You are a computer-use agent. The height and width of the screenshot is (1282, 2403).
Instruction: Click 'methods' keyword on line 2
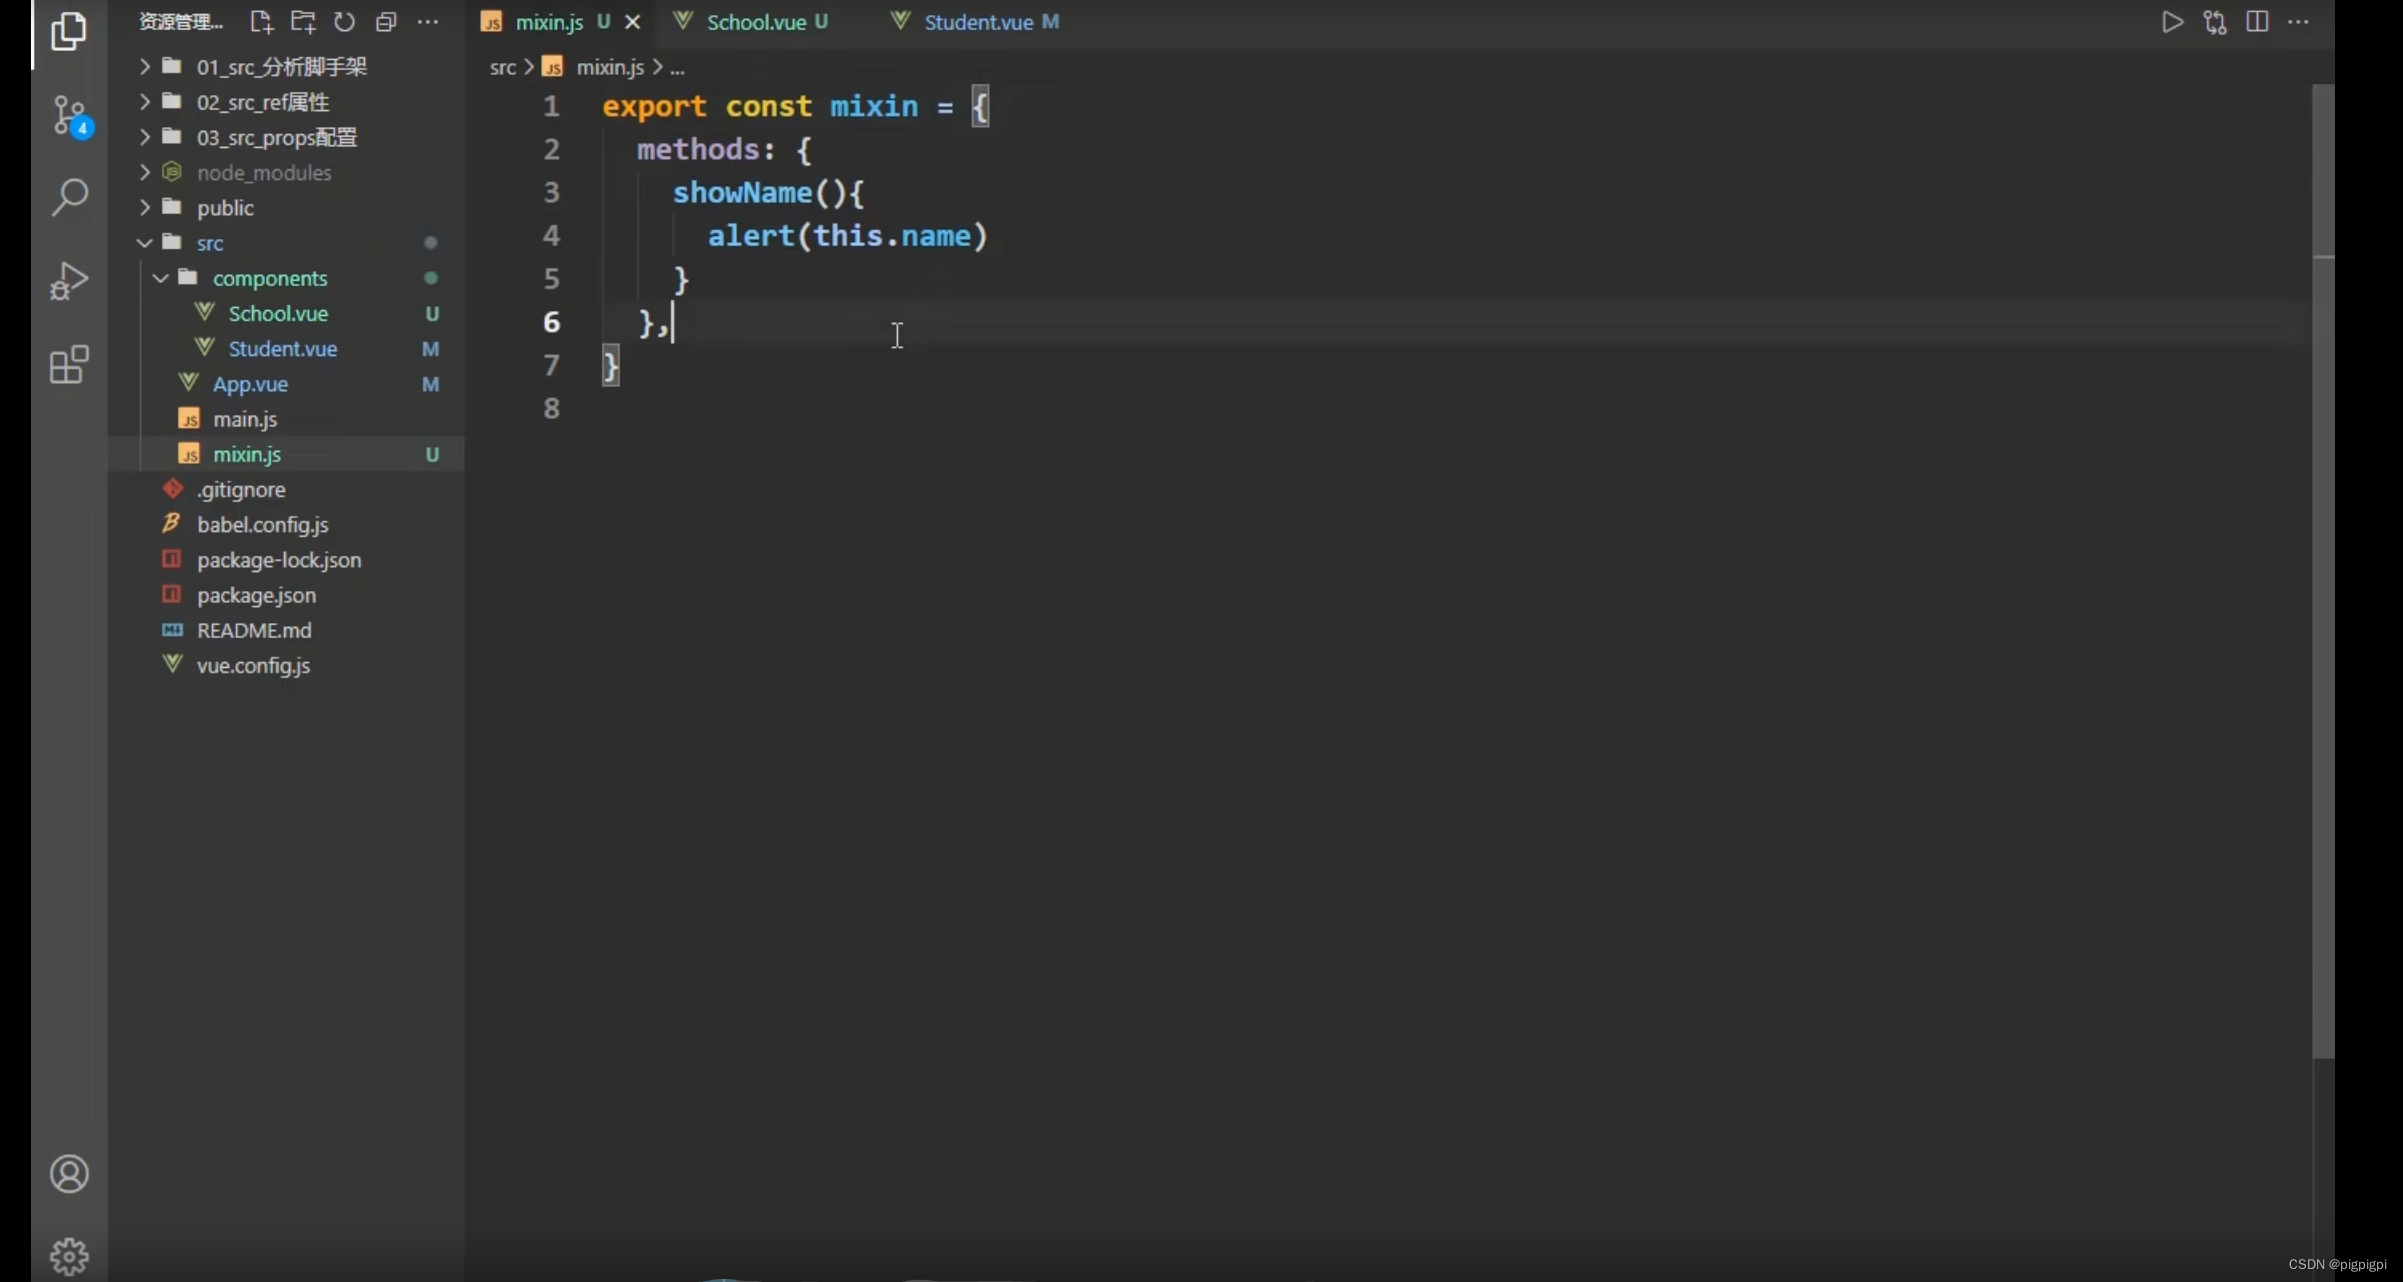(x=699, y=149)
